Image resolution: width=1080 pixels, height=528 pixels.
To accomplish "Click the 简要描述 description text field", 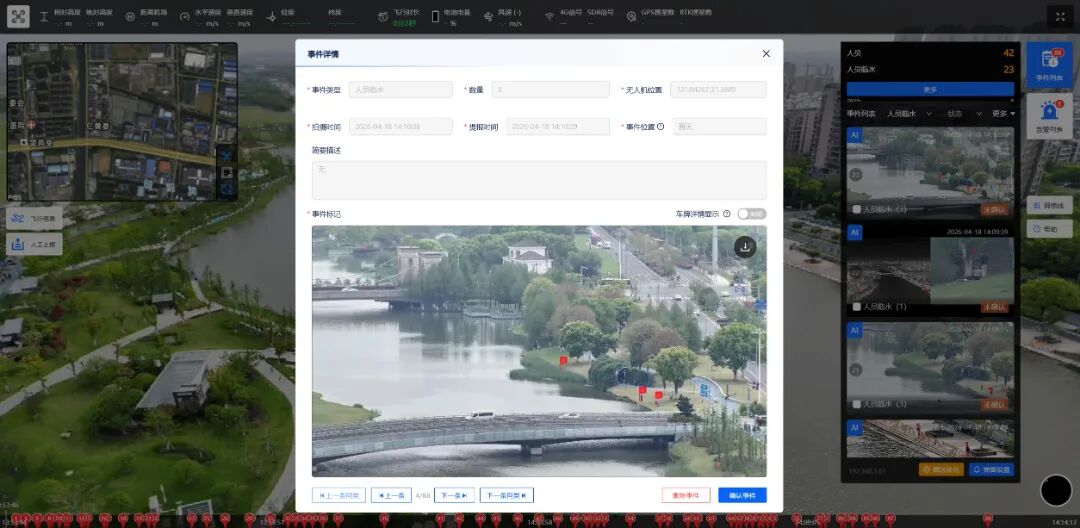I will pos(539,180).
